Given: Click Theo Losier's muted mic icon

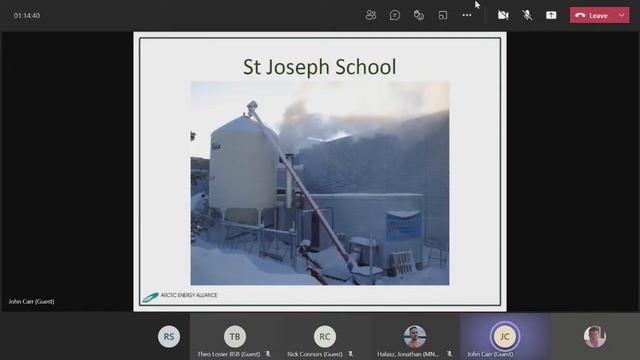Looking at the screenshot, I should coord(268,354).
